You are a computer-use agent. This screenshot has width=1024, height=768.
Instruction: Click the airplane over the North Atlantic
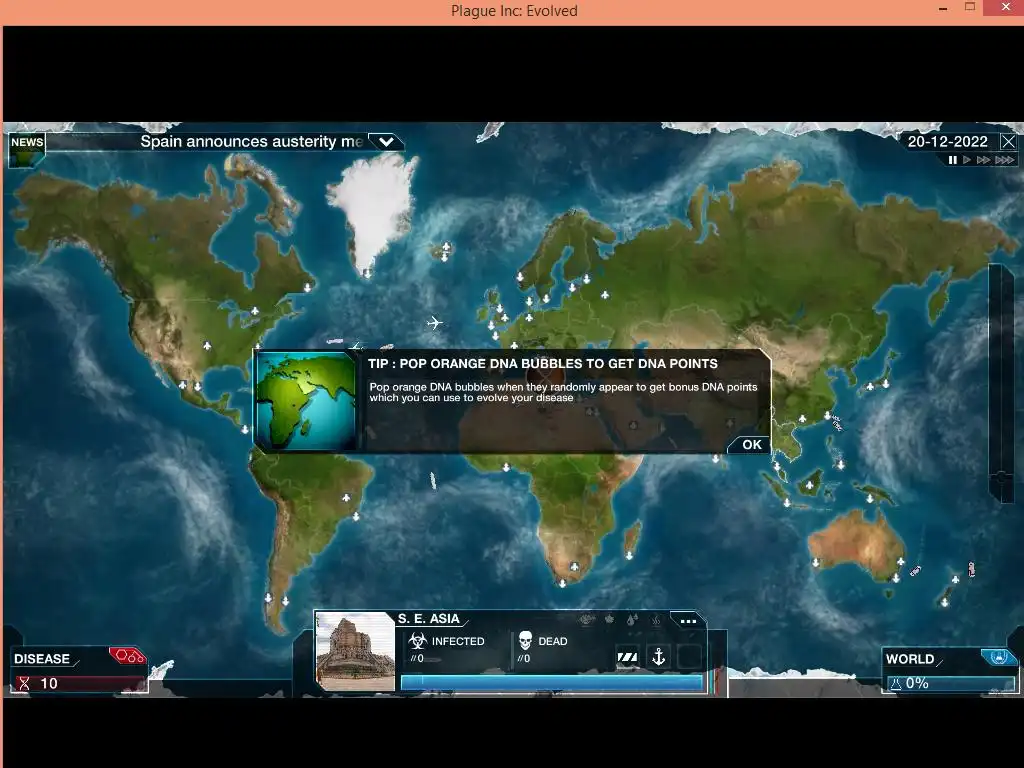(434, 323)
